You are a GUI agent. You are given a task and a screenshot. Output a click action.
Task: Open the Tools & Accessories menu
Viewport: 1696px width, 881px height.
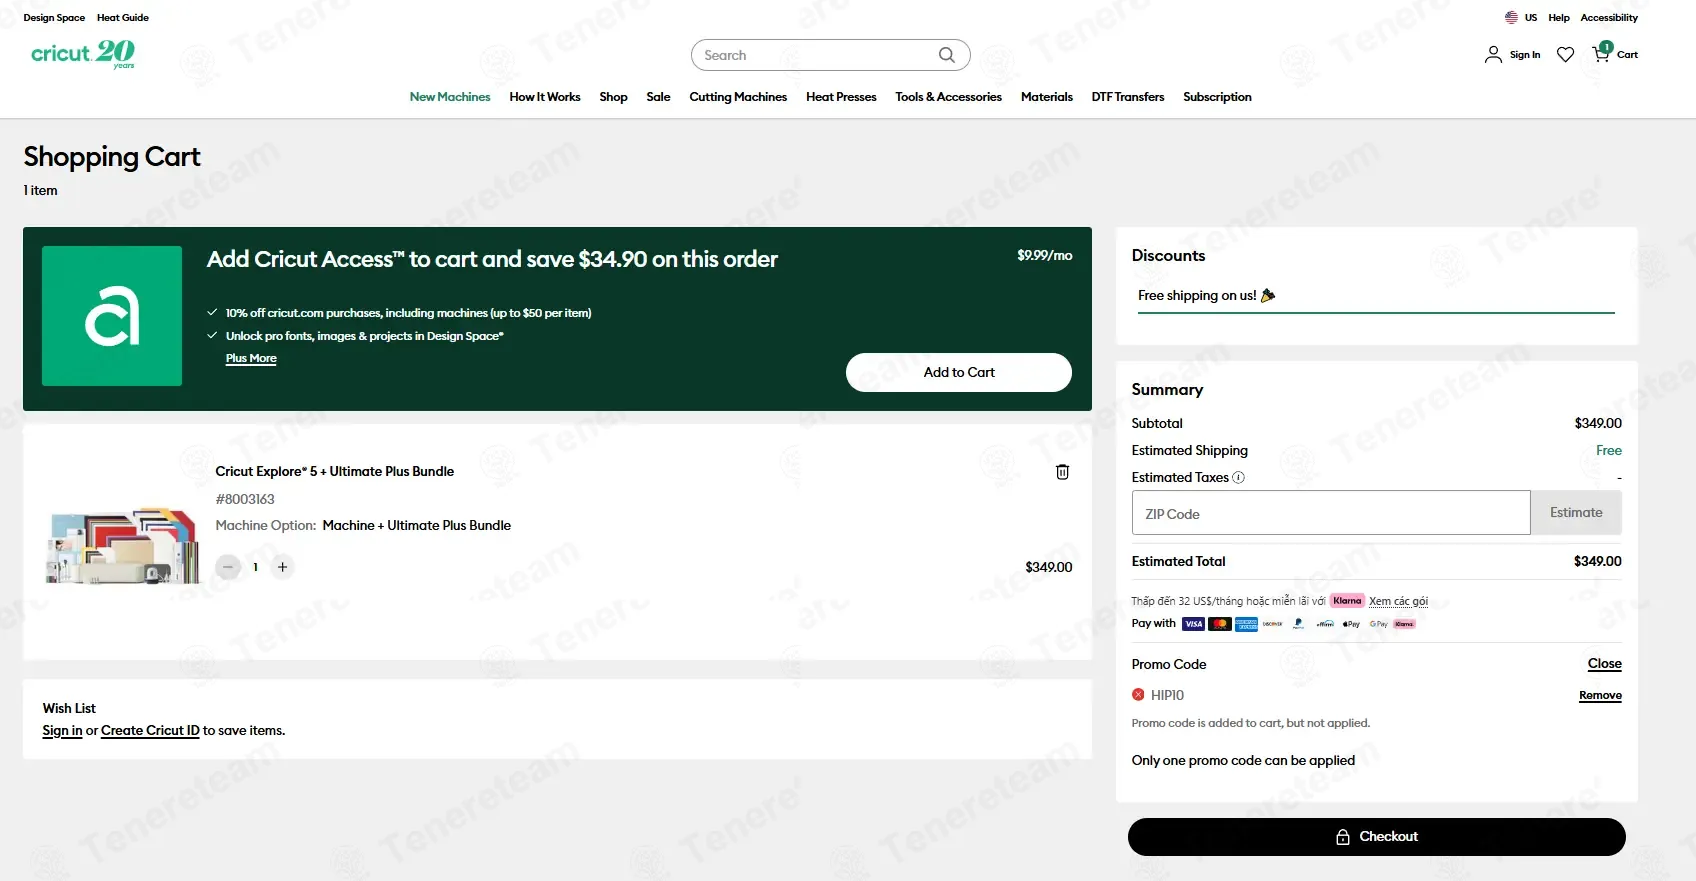948,97
